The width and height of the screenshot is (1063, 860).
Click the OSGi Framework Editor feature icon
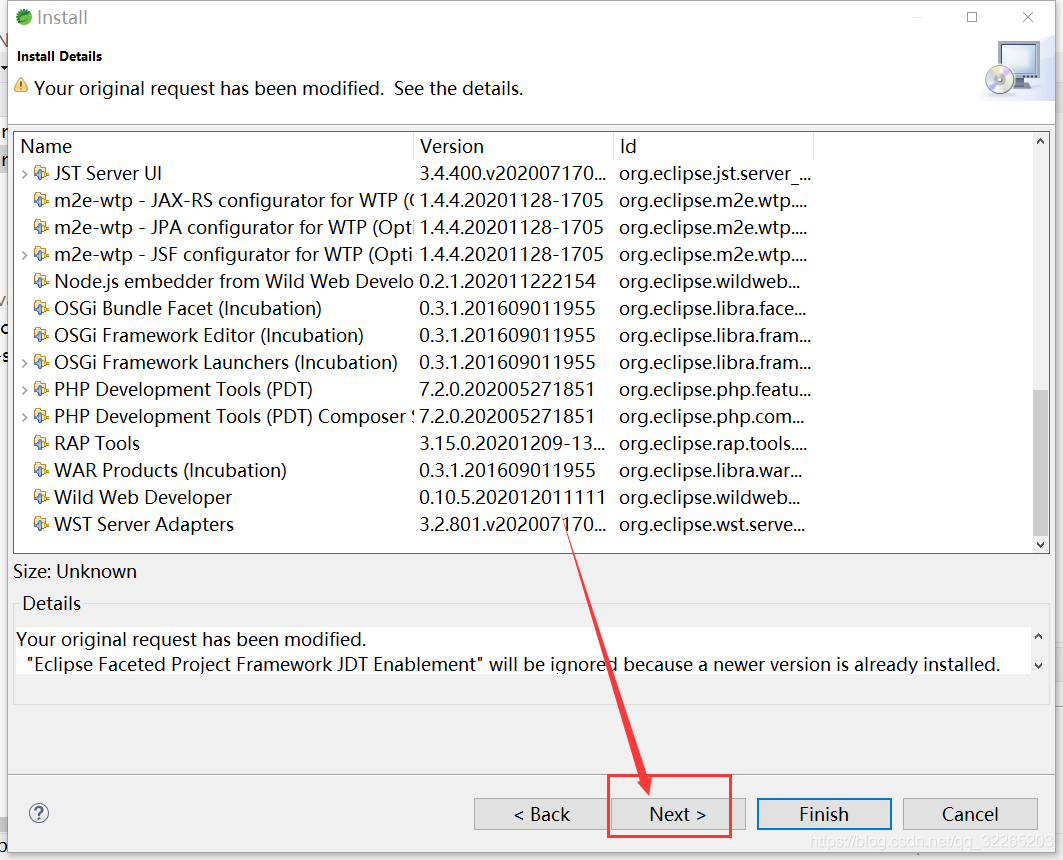(41, 335)
